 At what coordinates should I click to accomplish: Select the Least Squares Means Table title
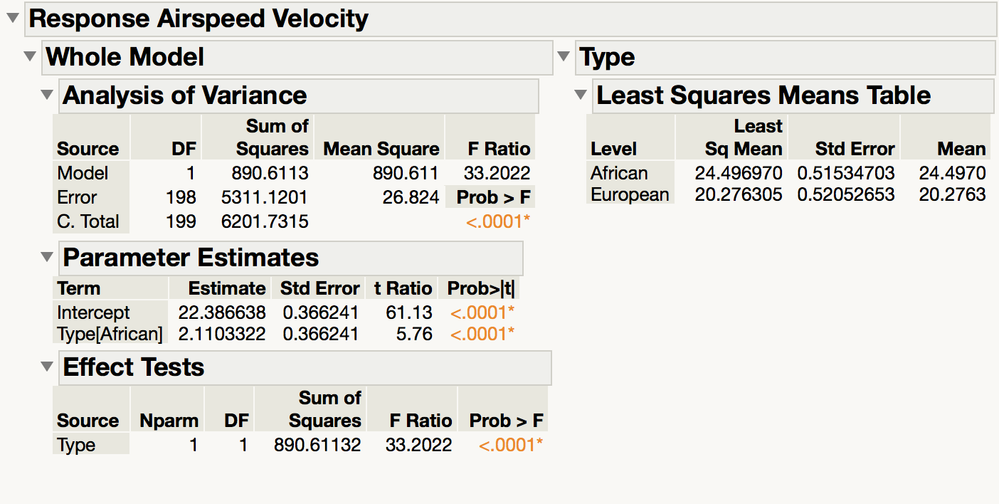(763, 95)
